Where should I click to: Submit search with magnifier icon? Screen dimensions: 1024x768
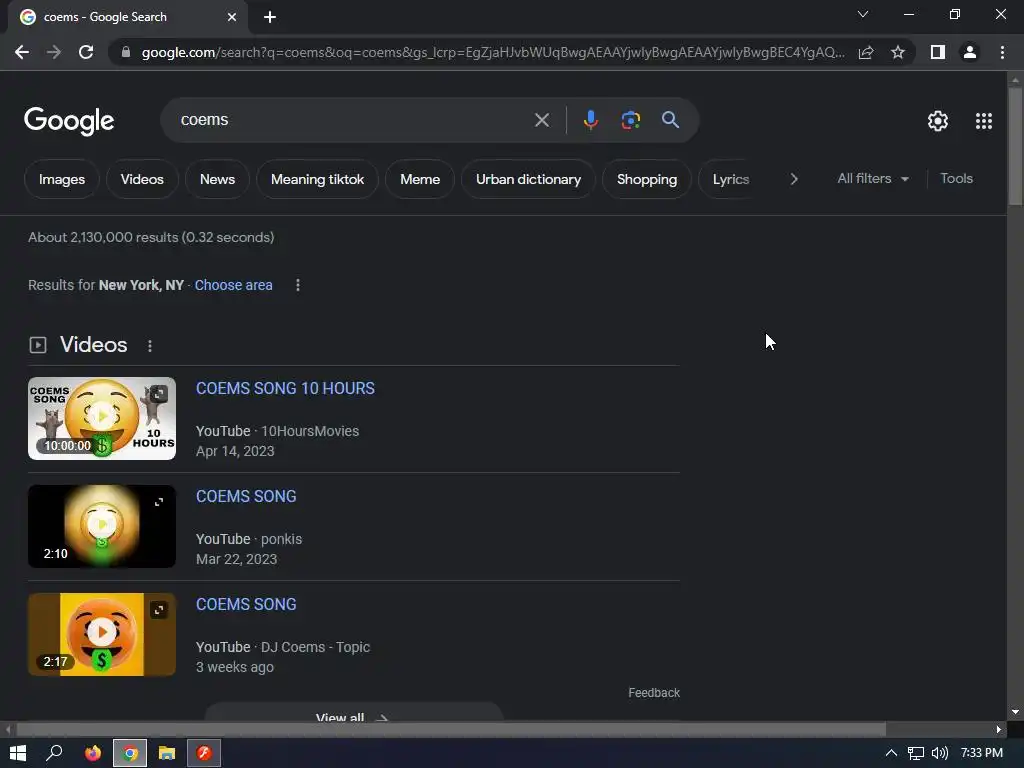click(x=670, y=120)
